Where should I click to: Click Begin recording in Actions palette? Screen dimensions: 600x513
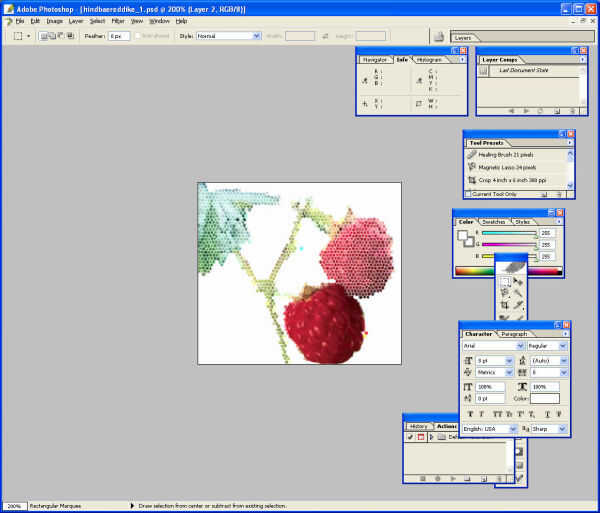(438, 479)
